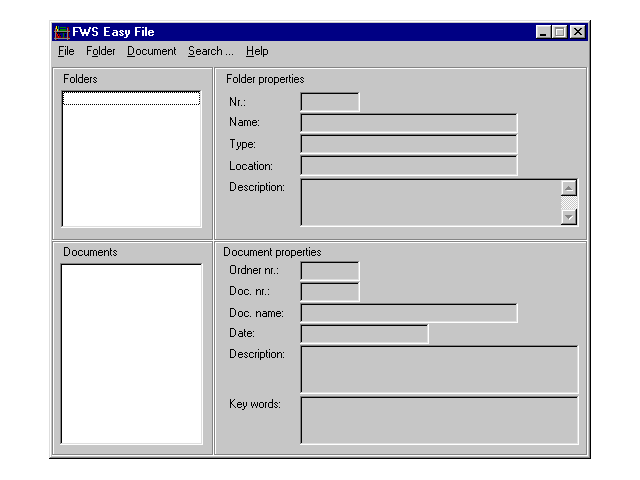The height and width of the screenshot is (480, 640).
Task: Click the folder Description text area
Action: [x=430, y=202]
